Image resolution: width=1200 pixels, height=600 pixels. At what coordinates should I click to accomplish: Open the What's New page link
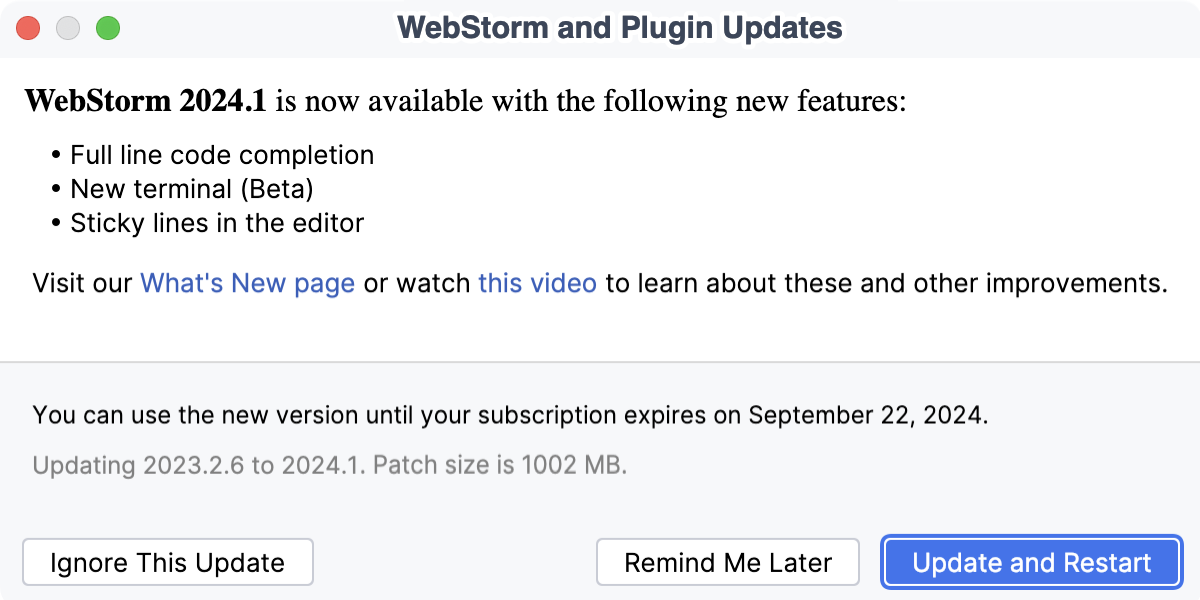[x=248, y=283]
